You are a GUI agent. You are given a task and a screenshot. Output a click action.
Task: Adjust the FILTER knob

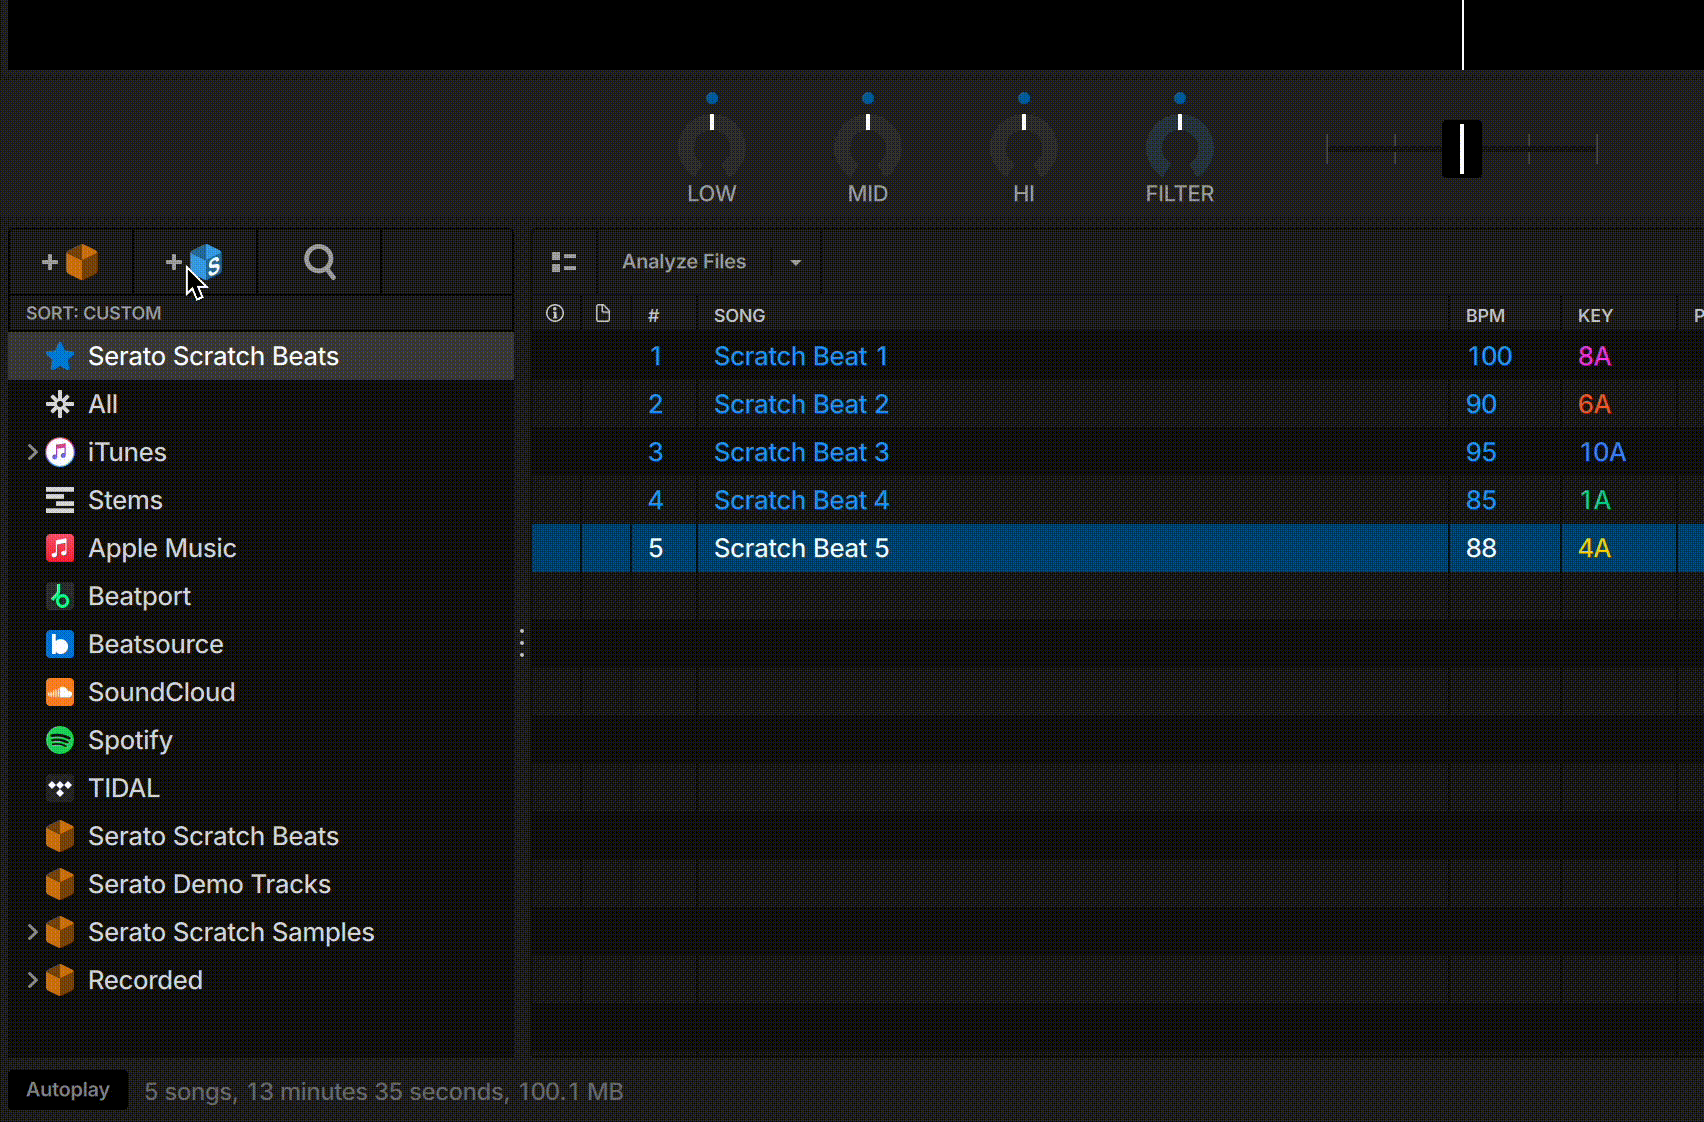1180,146
